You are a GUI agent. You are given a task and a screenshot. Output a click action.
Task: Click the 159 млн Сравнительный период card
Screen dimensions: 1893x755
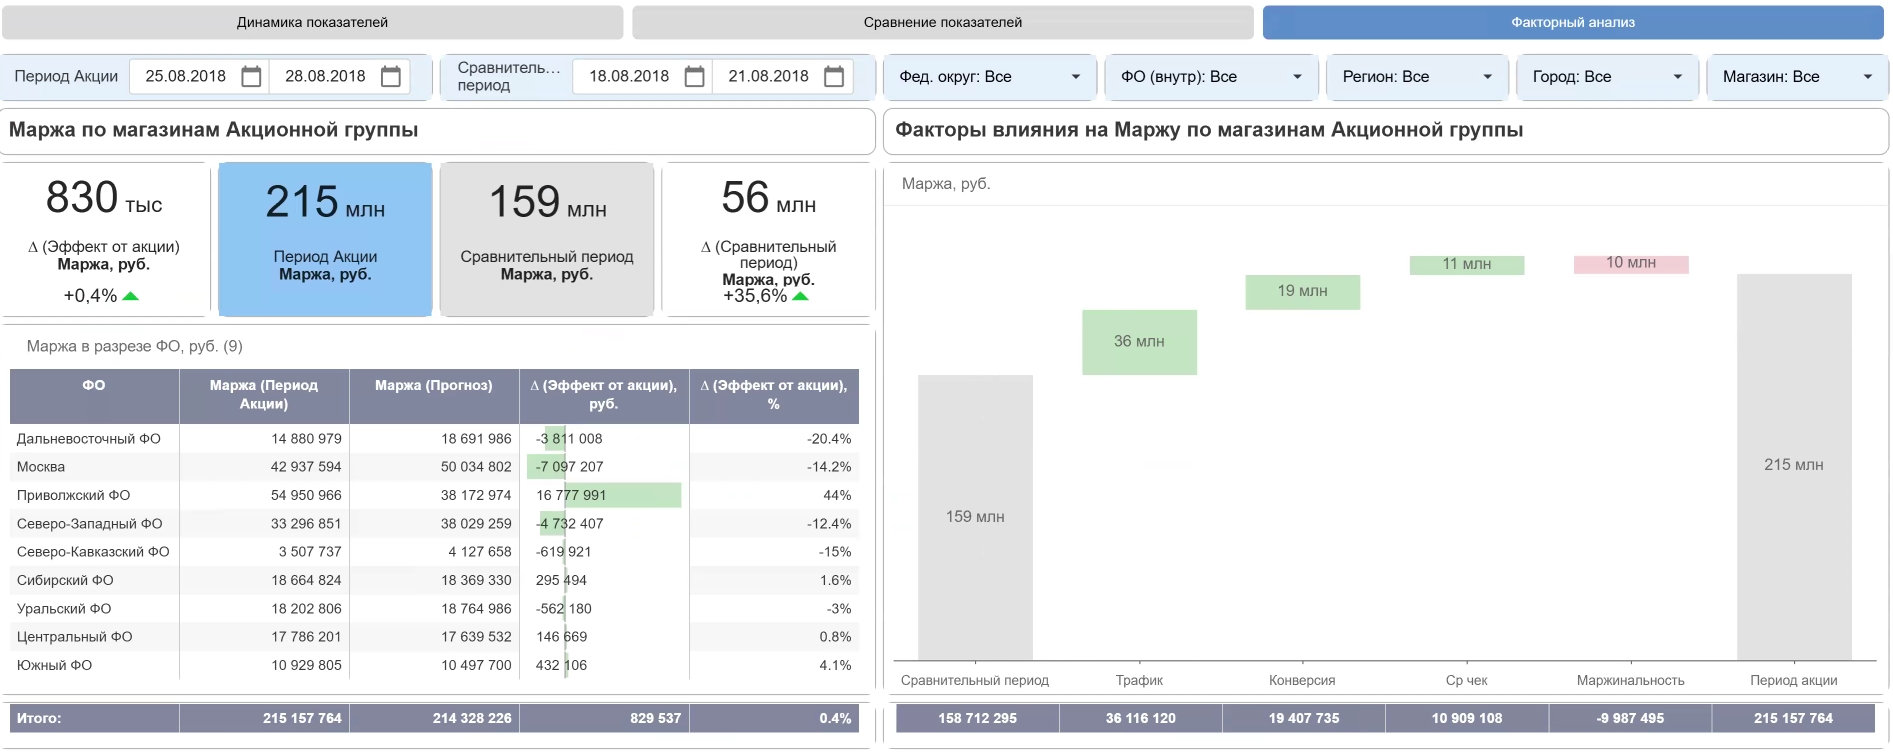547,239
